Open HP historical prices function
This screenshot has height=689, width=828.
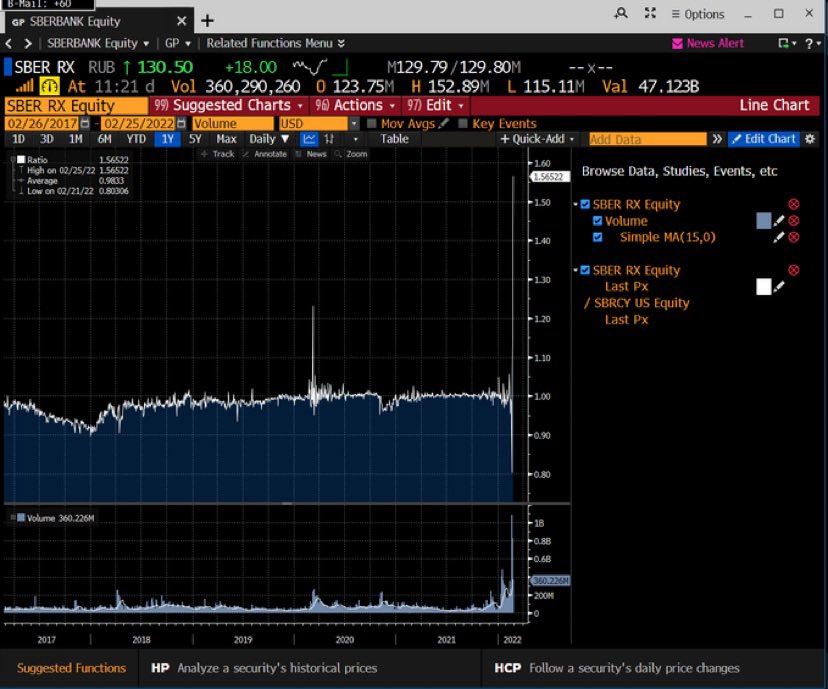coord(264,668)
